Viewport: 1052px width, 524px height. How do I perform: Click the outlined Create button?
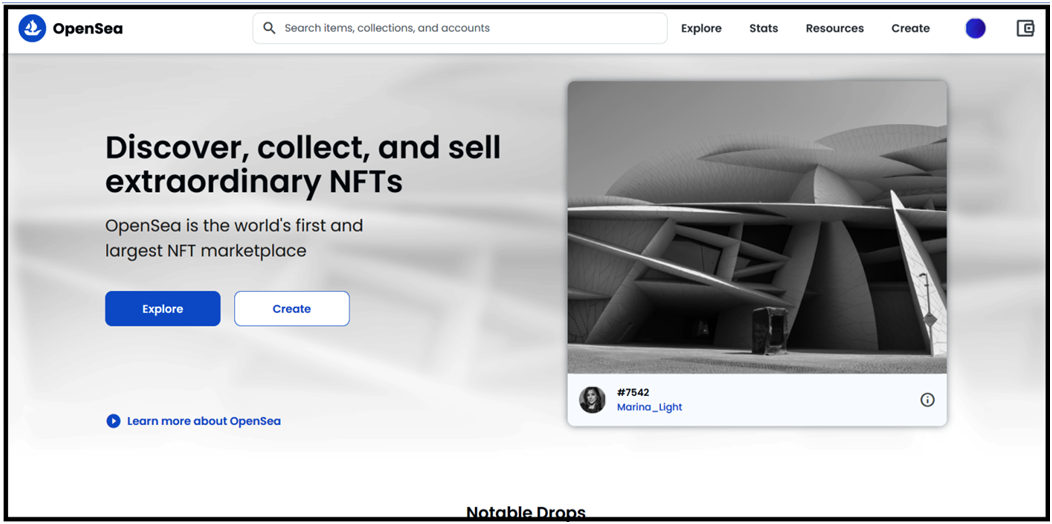292,309
